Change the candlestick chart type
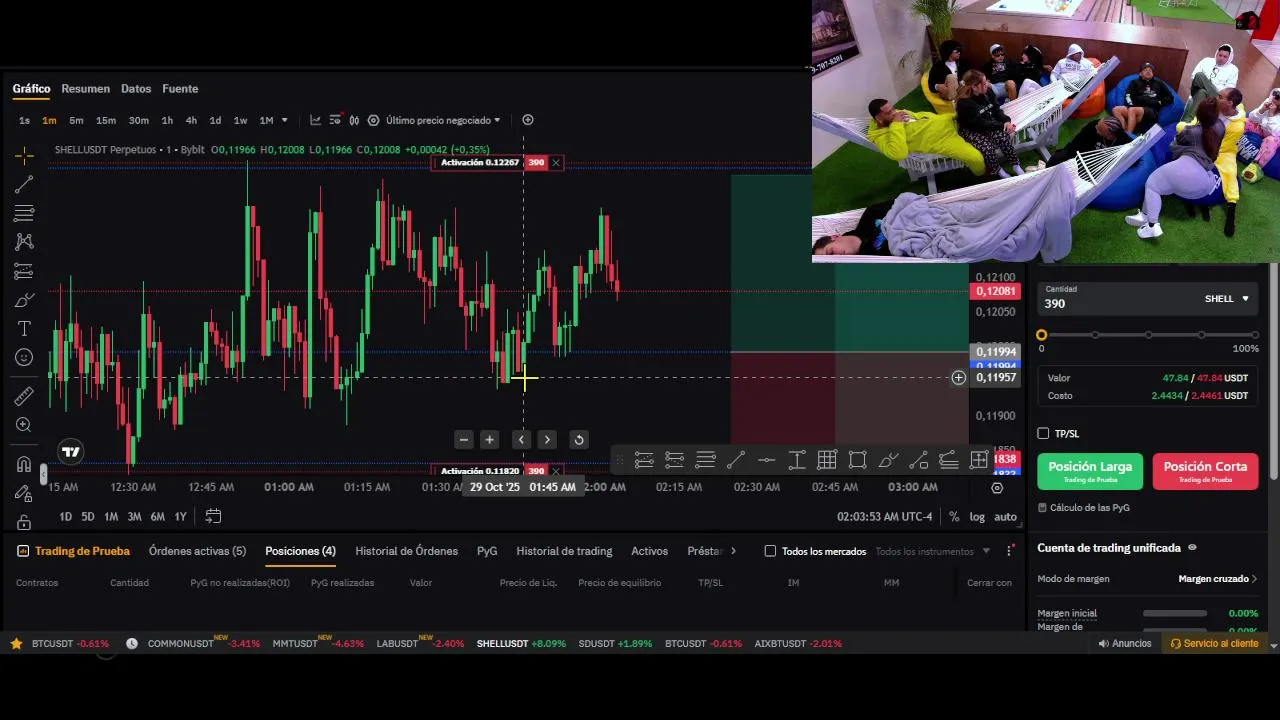Viewport: 1280px width, 720px height. coord(354,120)
